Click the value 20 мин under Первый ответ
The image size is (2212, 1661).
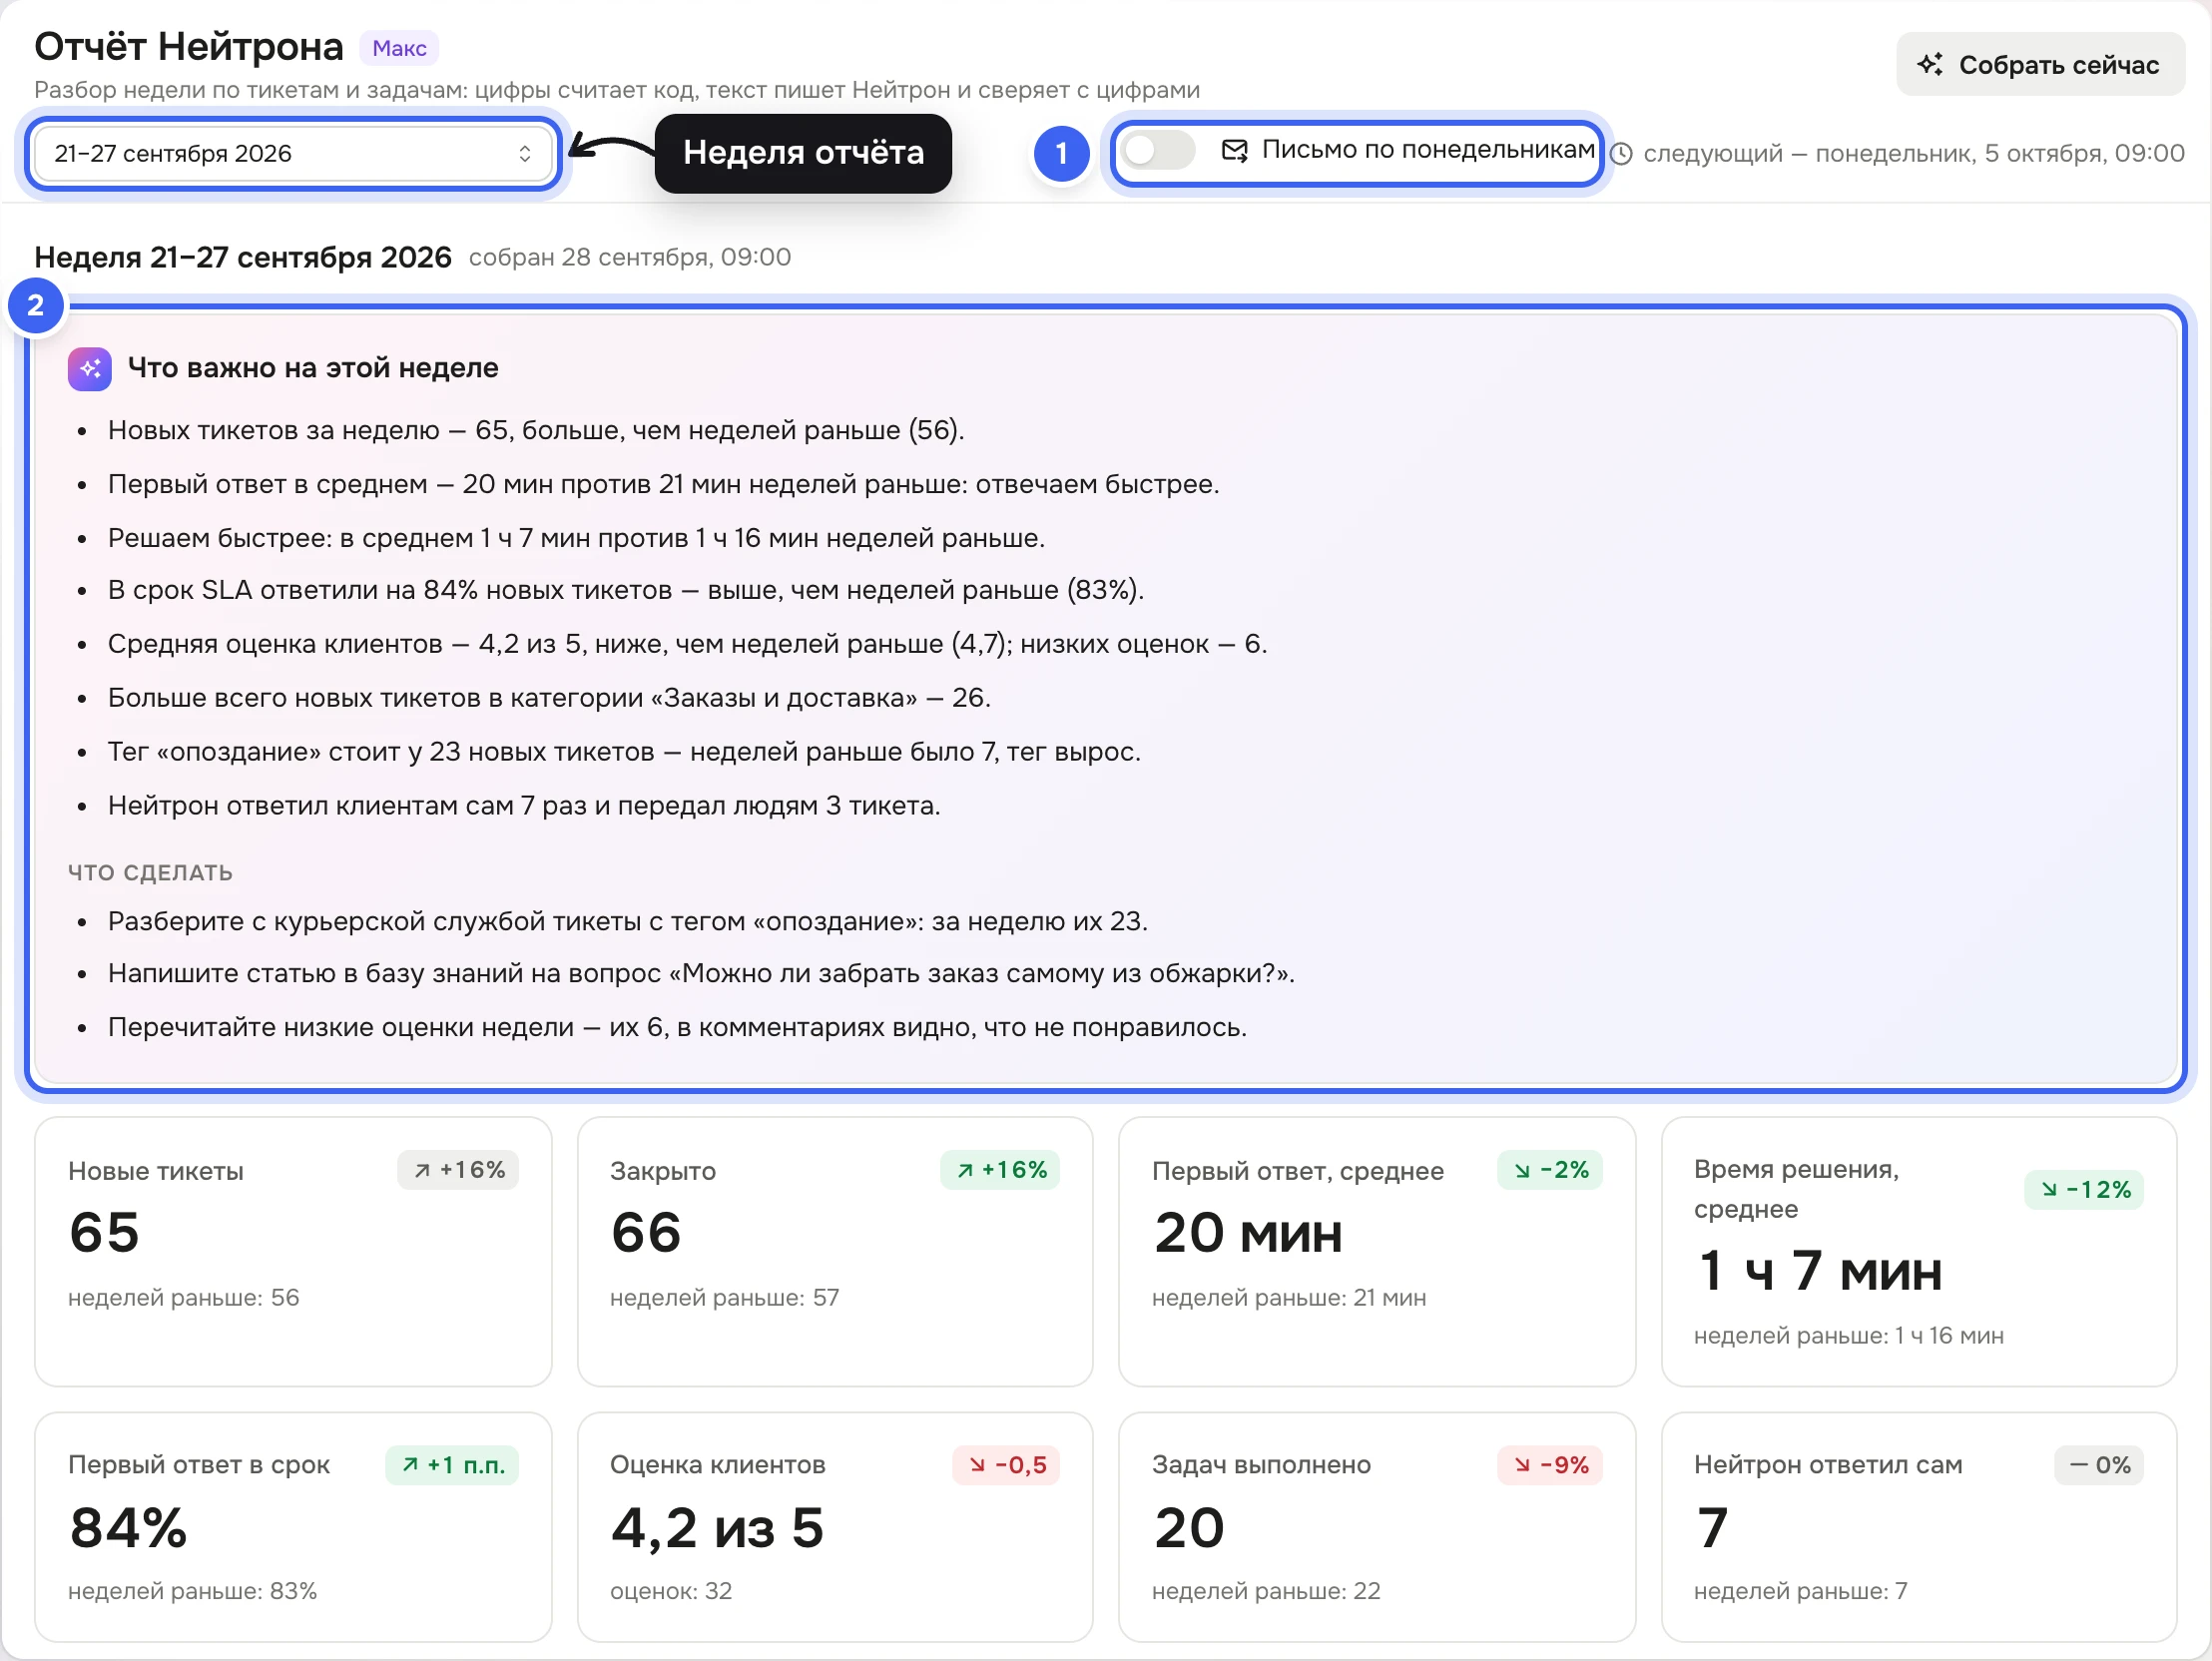(x=1247, y=1232)
